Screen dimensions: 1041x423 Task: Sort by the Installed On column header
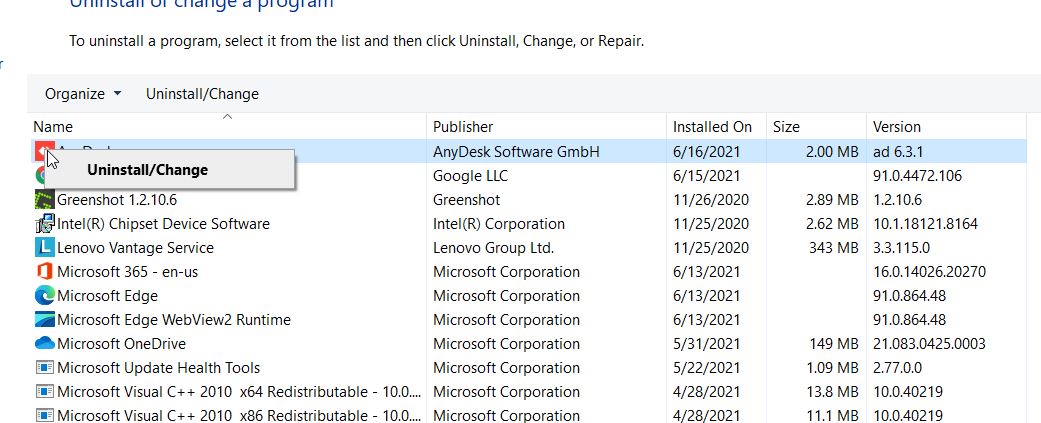(x=712, y=127)
